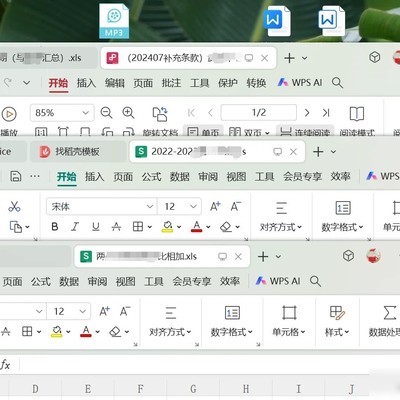
Task: Open 对齐方式 menu in middle window
Action: (x=281, y=217)
